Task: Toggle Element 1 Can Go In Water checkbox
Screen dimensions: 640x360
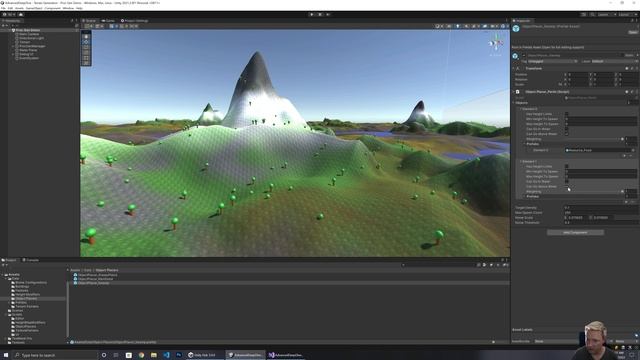Action: [x=567, y=181]
